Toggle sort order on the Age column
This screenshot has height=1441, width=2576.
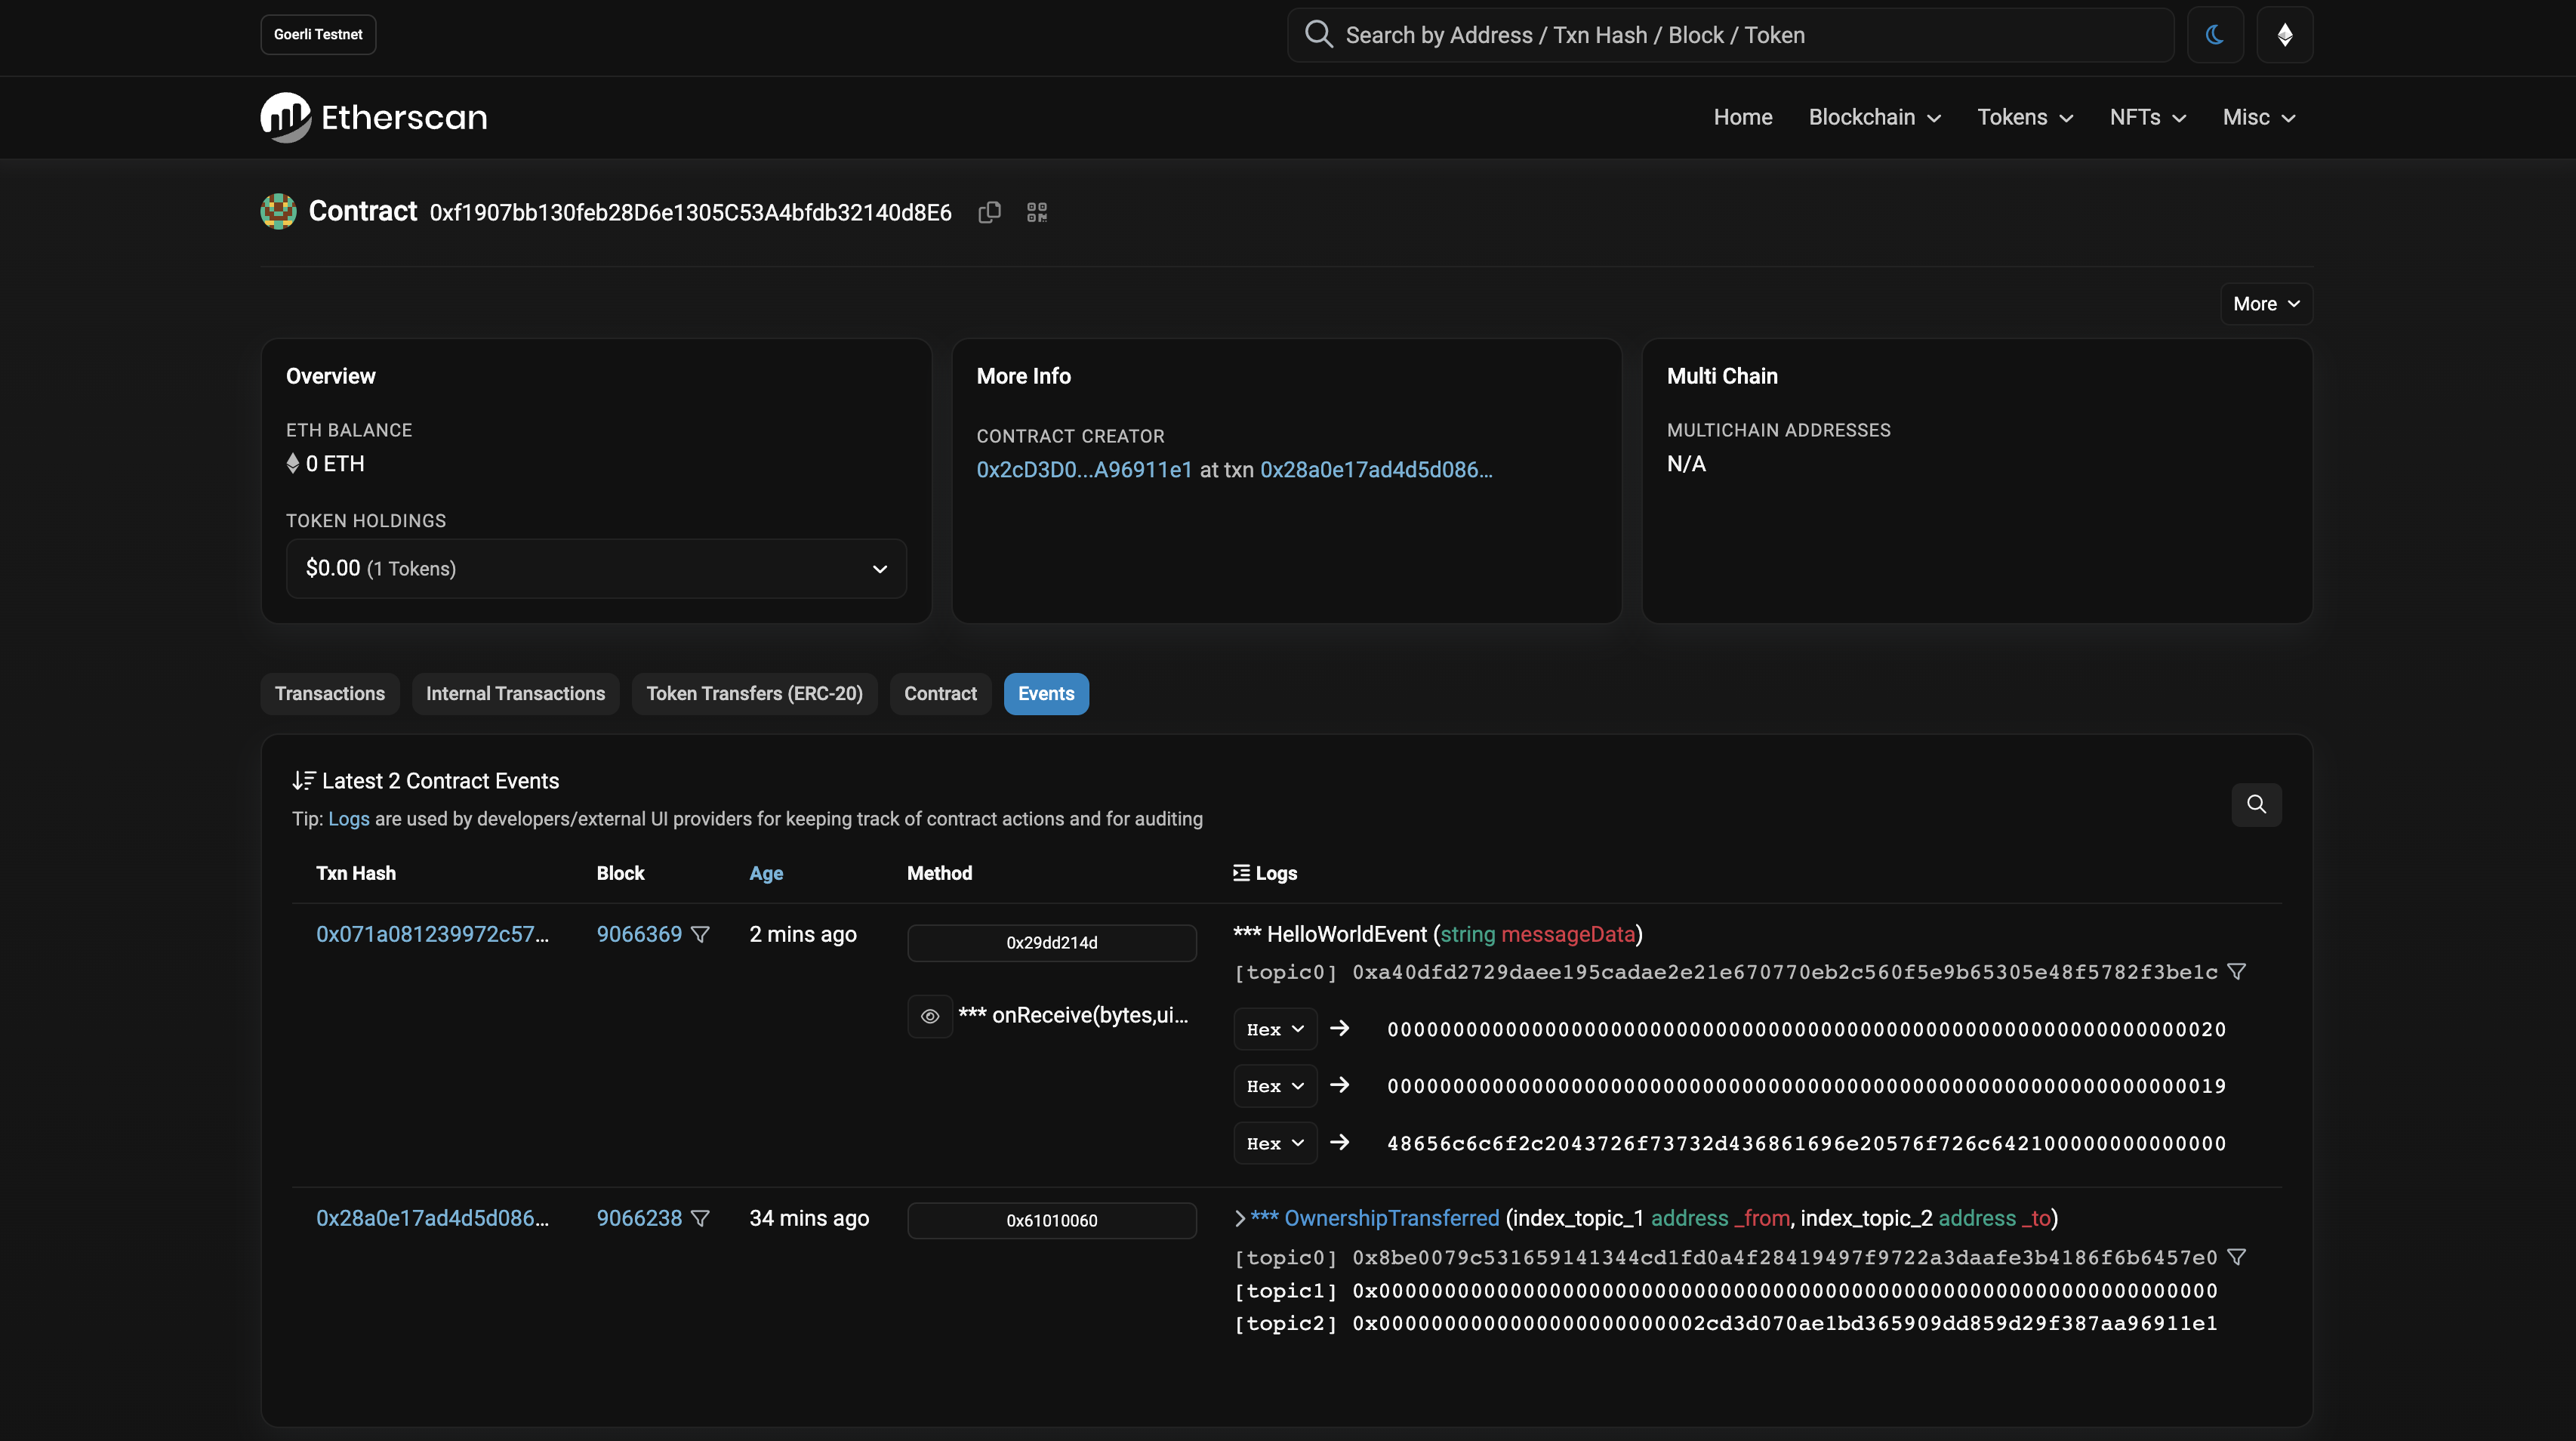pos(765,873)
